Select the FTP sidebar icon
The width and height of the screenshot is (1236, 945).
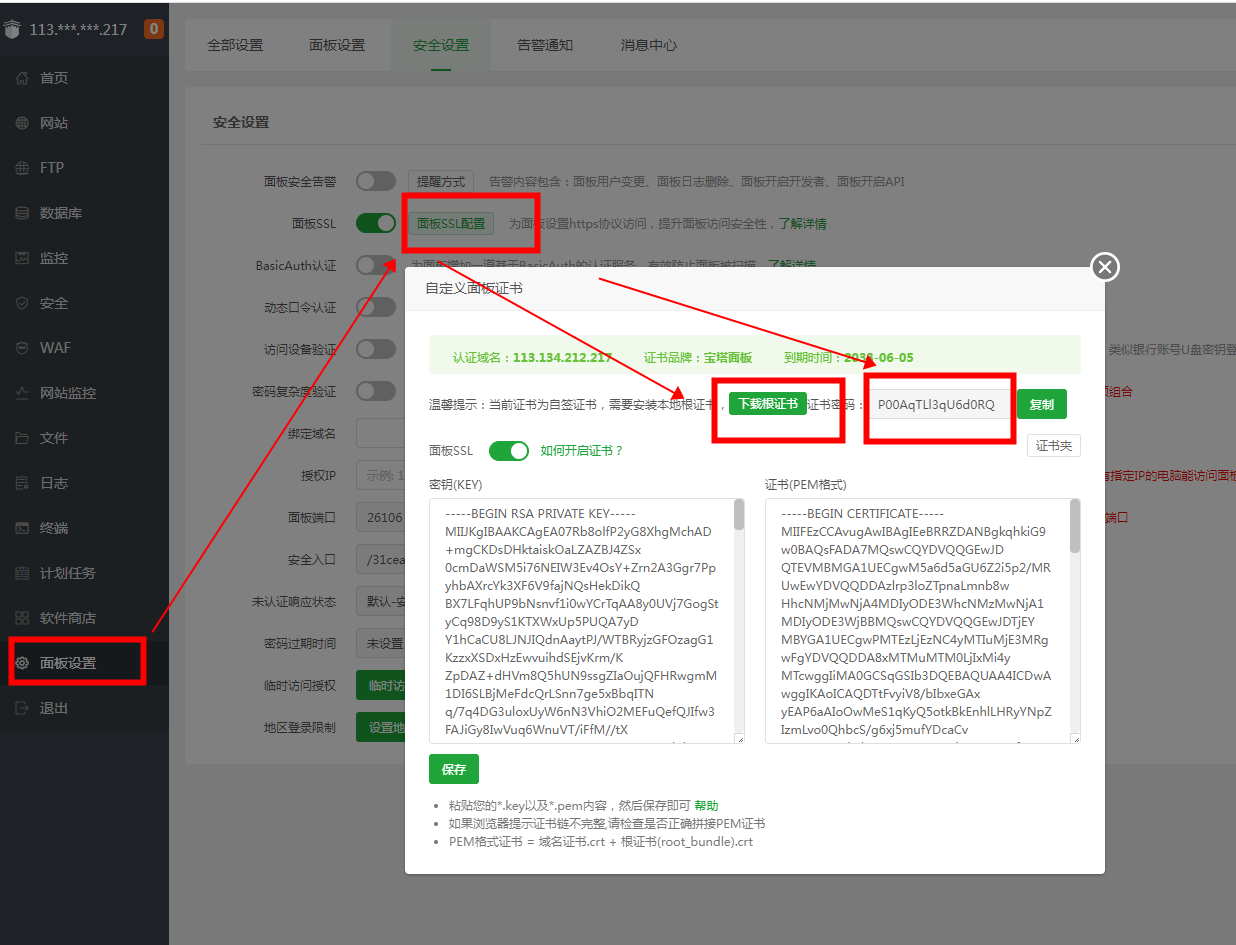[22, 168]
